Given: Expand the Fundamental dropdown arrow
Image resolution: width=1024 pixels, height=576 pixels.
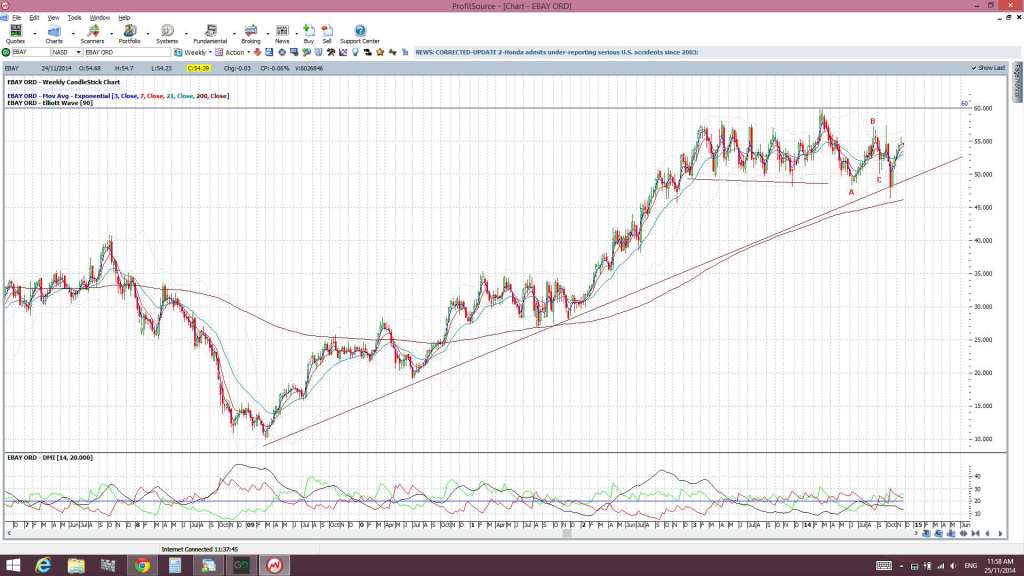Looking at the screenshot, I should [234, 33].
